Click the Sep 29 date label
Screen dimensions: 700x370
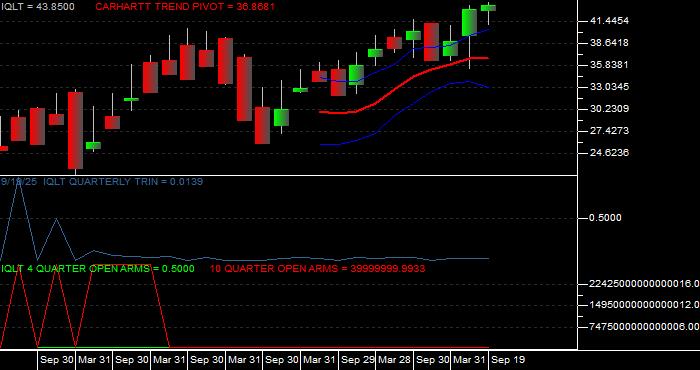pyautogui.click(x=358, y=360)
